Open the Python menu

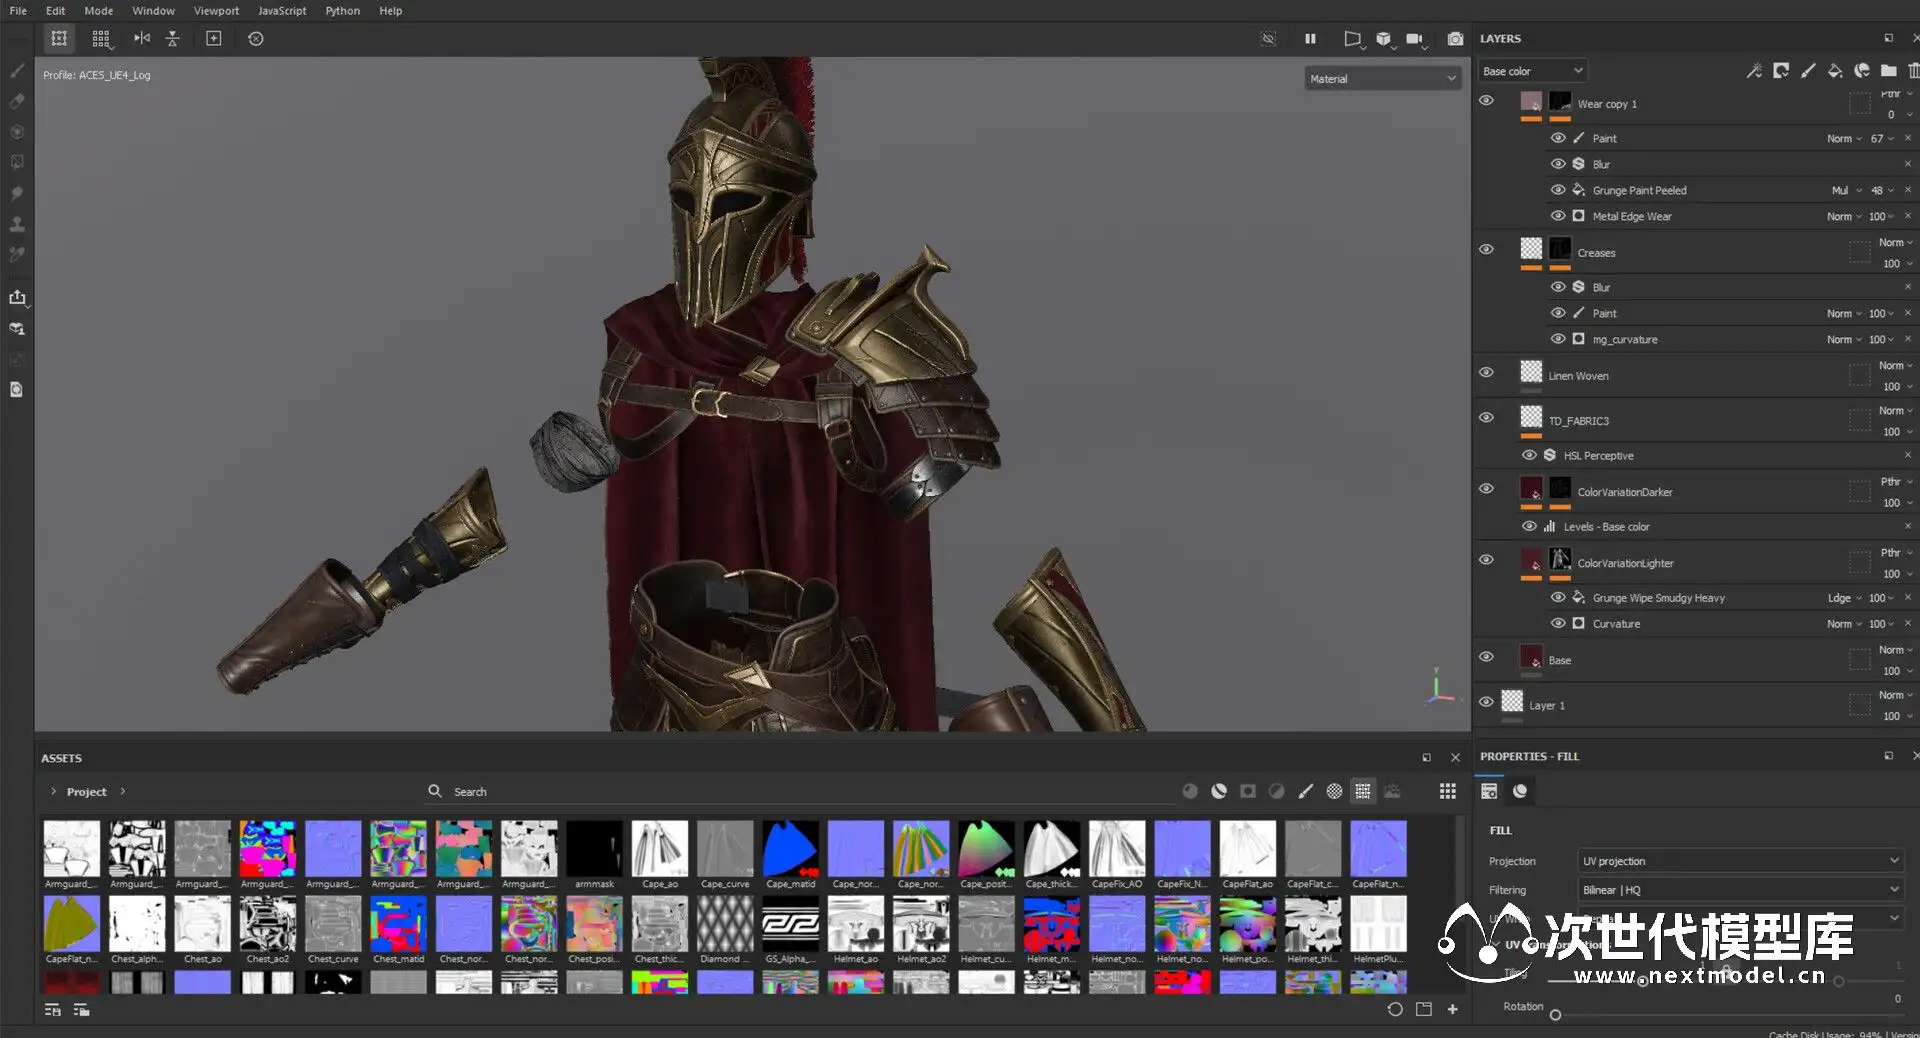pos(342,11)
